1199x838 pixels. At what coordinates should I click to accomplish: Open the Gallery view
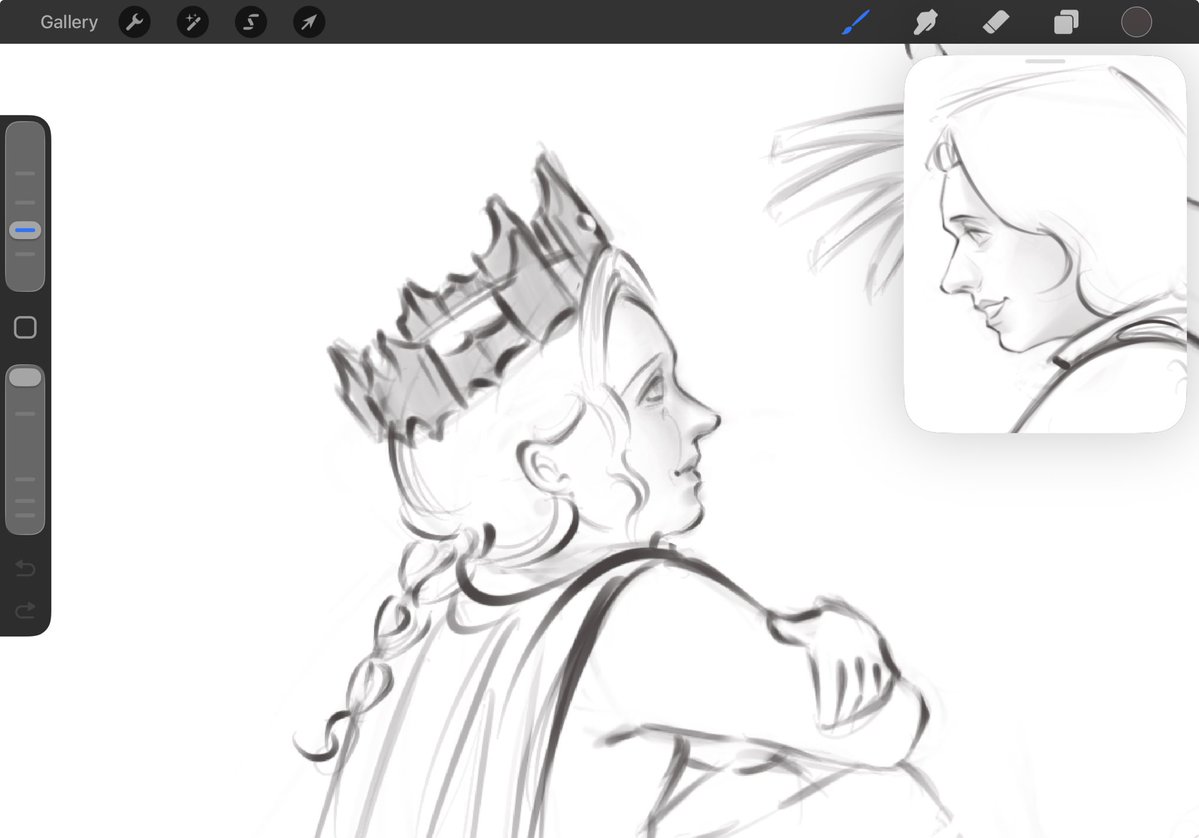coord(69,22)
